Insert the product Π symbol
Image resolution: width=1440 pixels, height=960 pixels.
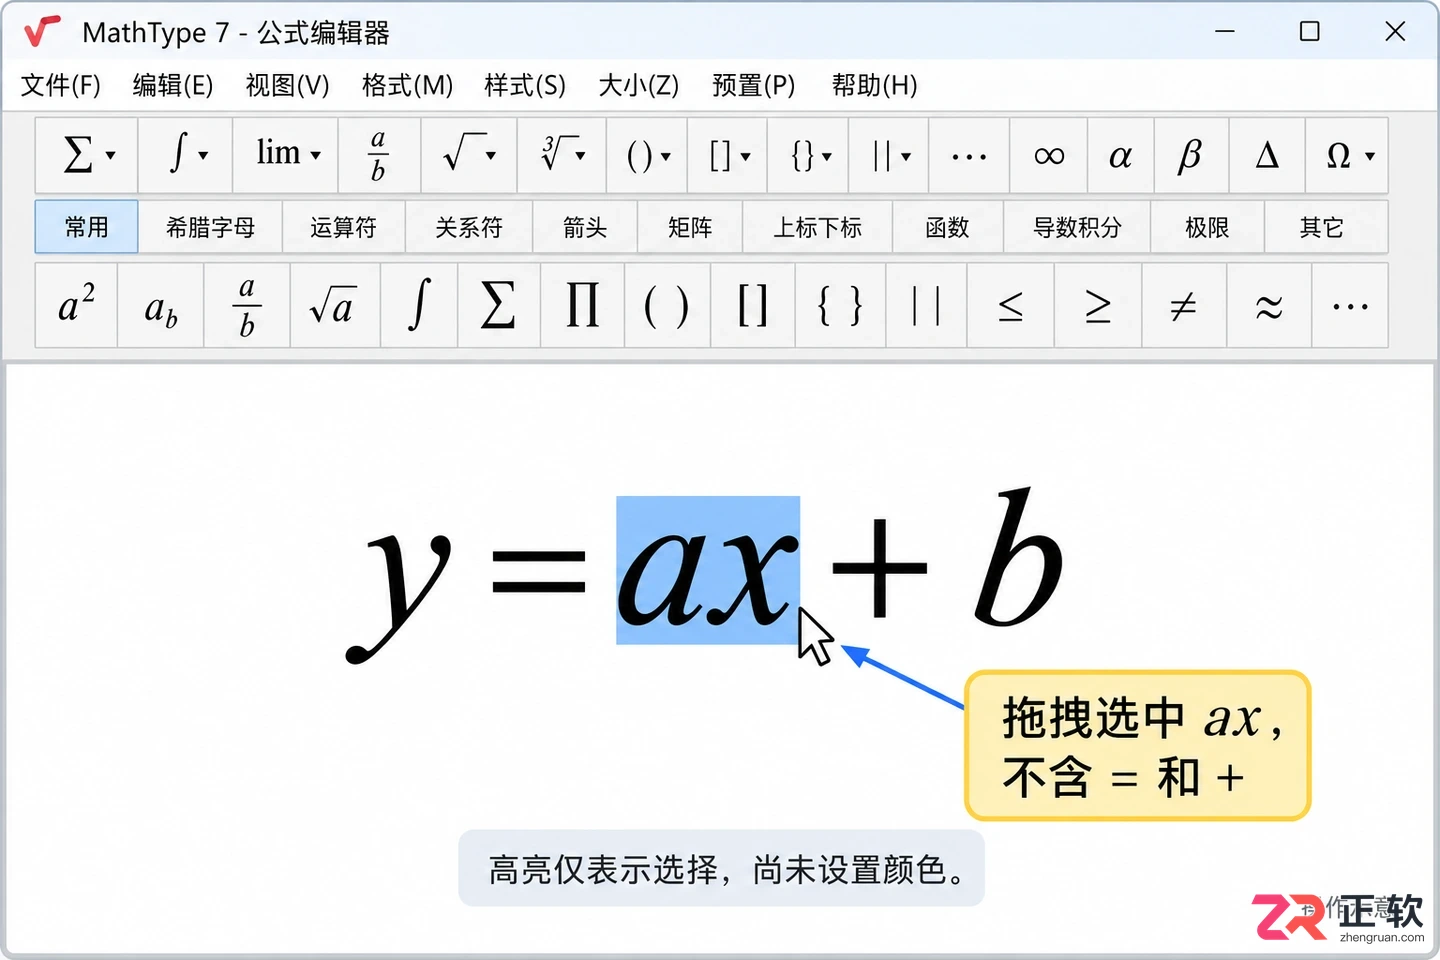(582, 306)
